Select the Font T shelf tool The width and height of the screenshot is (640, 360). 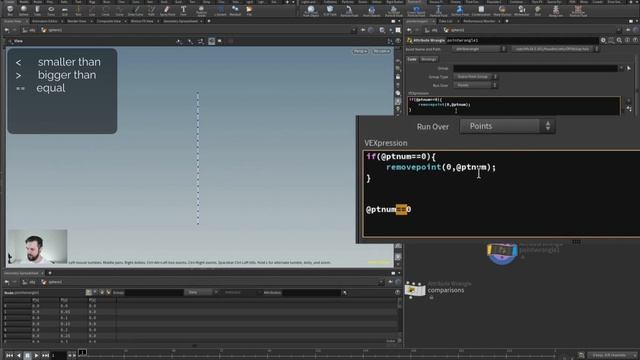[x=183, y=10]
